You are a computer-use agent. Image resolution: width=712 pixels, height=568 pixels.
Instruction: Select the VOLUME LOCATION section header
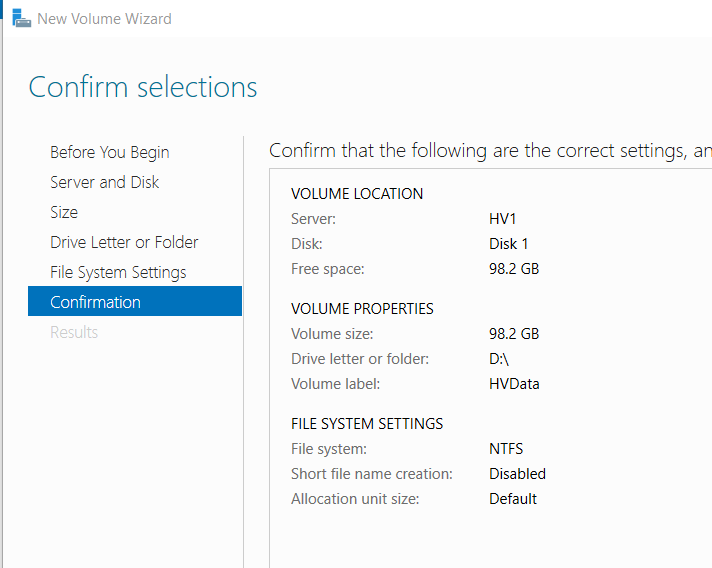(x=357, y=194)
